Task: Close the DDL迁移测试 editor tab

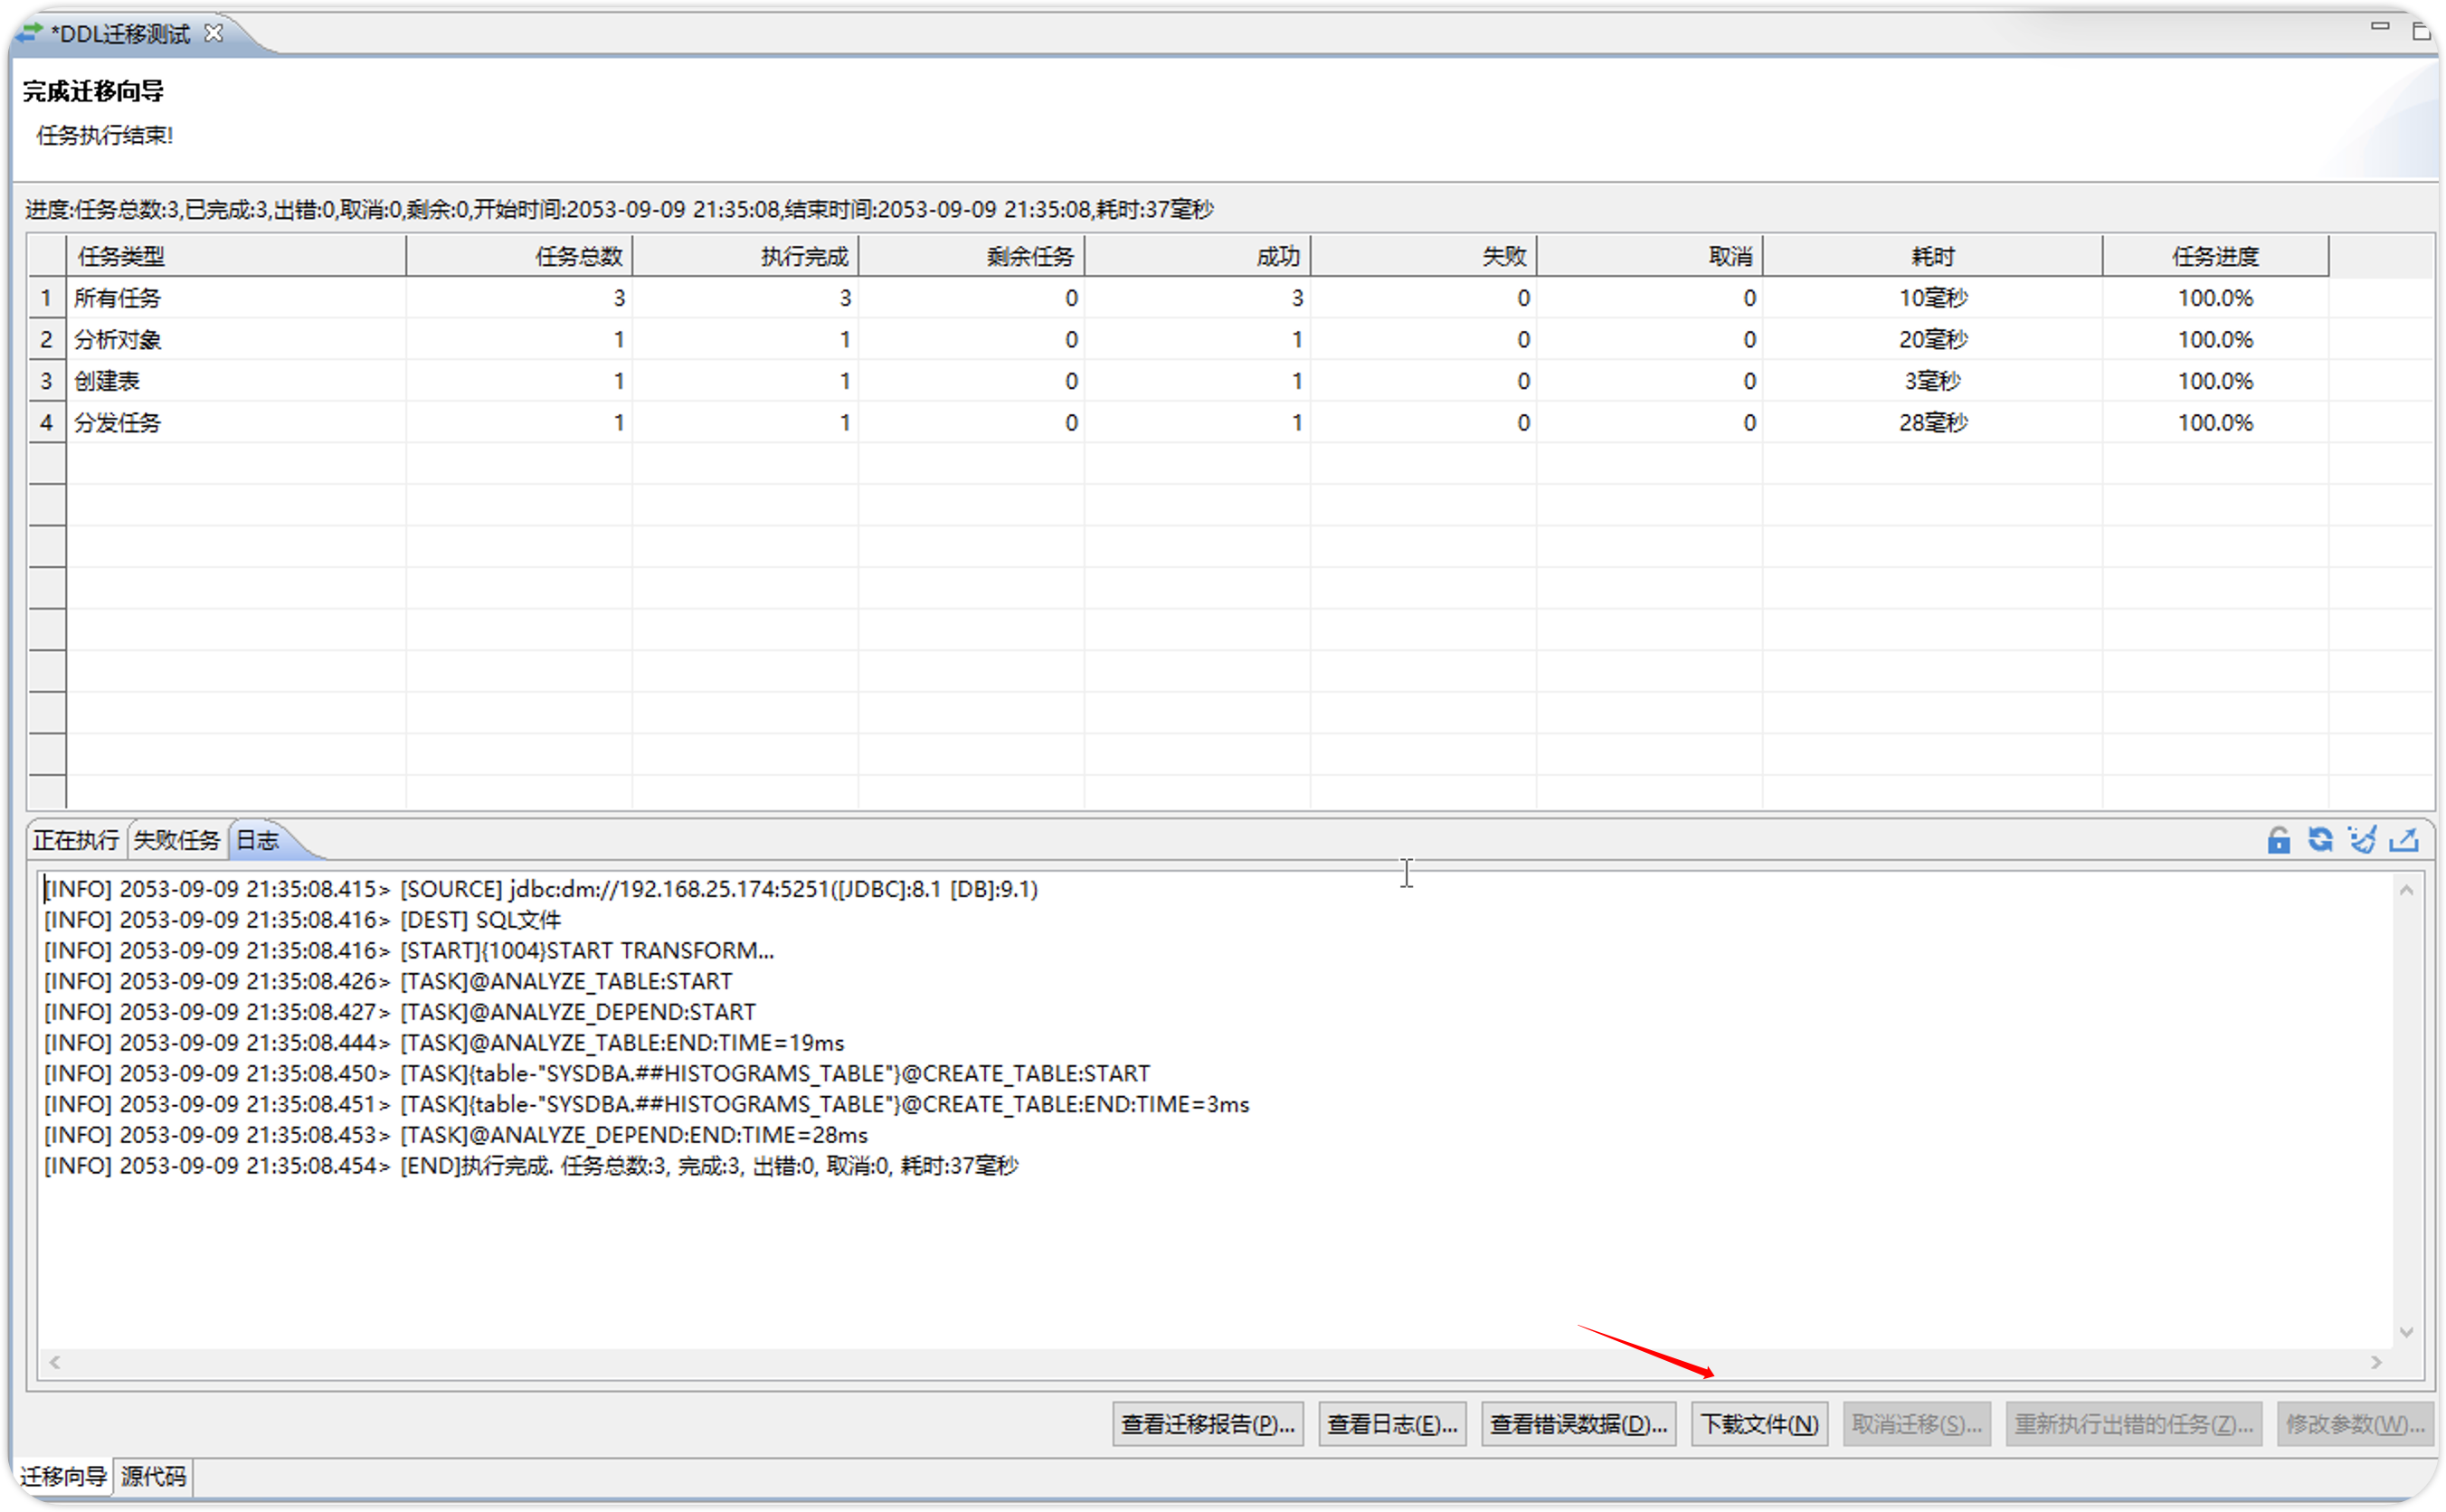Action: (213, 33)
